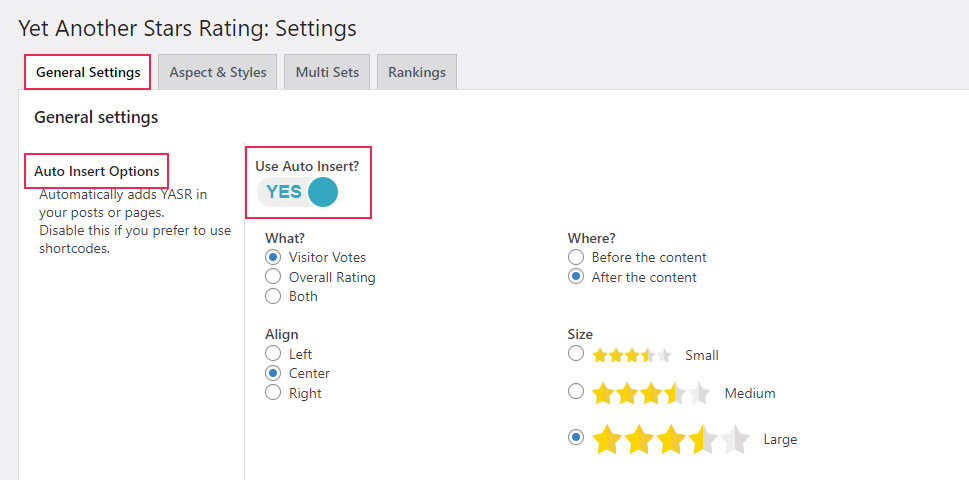The height and width of the screenshot is (480, 969).
Task: Select the Visitor Votes radio button
Action: 273,257
